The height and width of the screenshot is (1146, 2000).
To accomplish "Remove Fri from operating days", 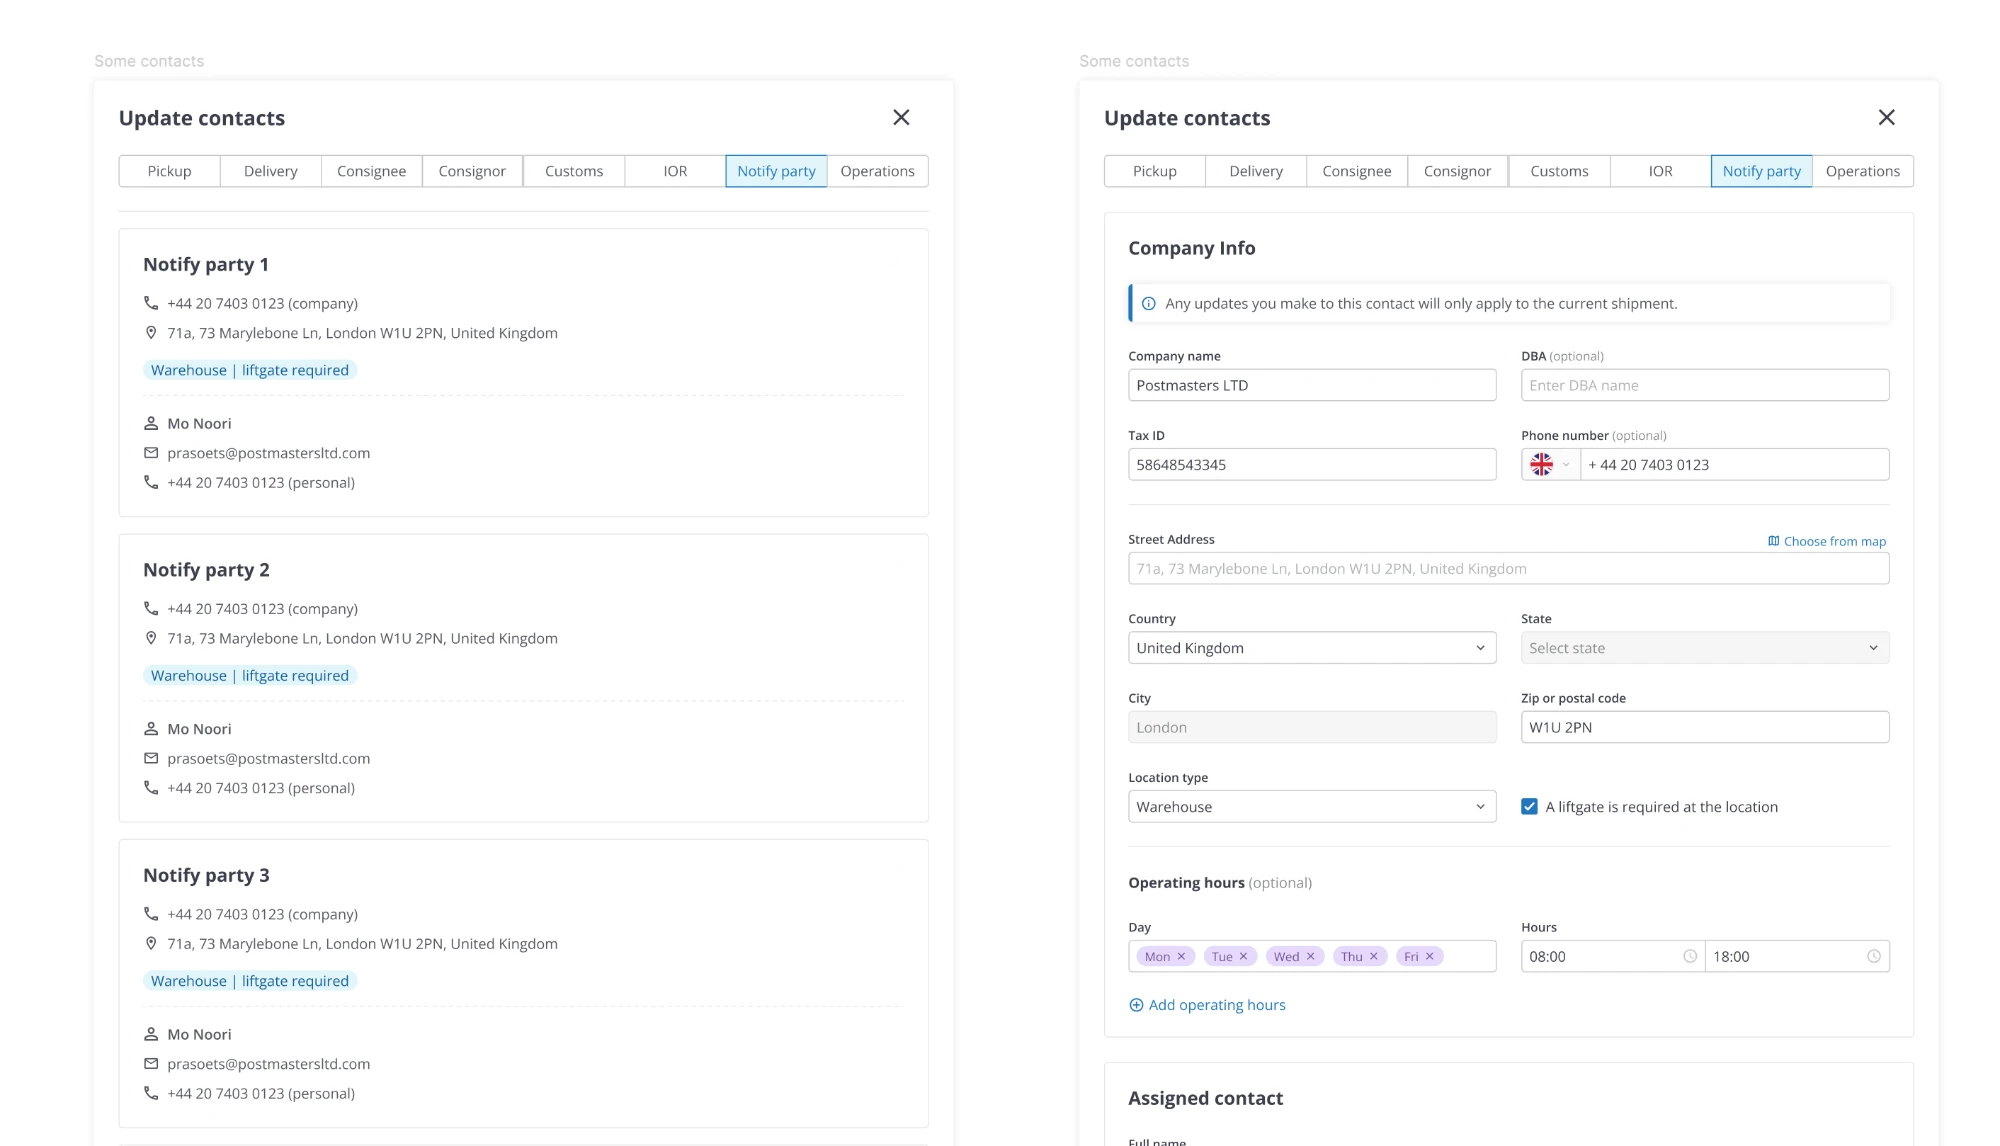I will pos(1429,956).
